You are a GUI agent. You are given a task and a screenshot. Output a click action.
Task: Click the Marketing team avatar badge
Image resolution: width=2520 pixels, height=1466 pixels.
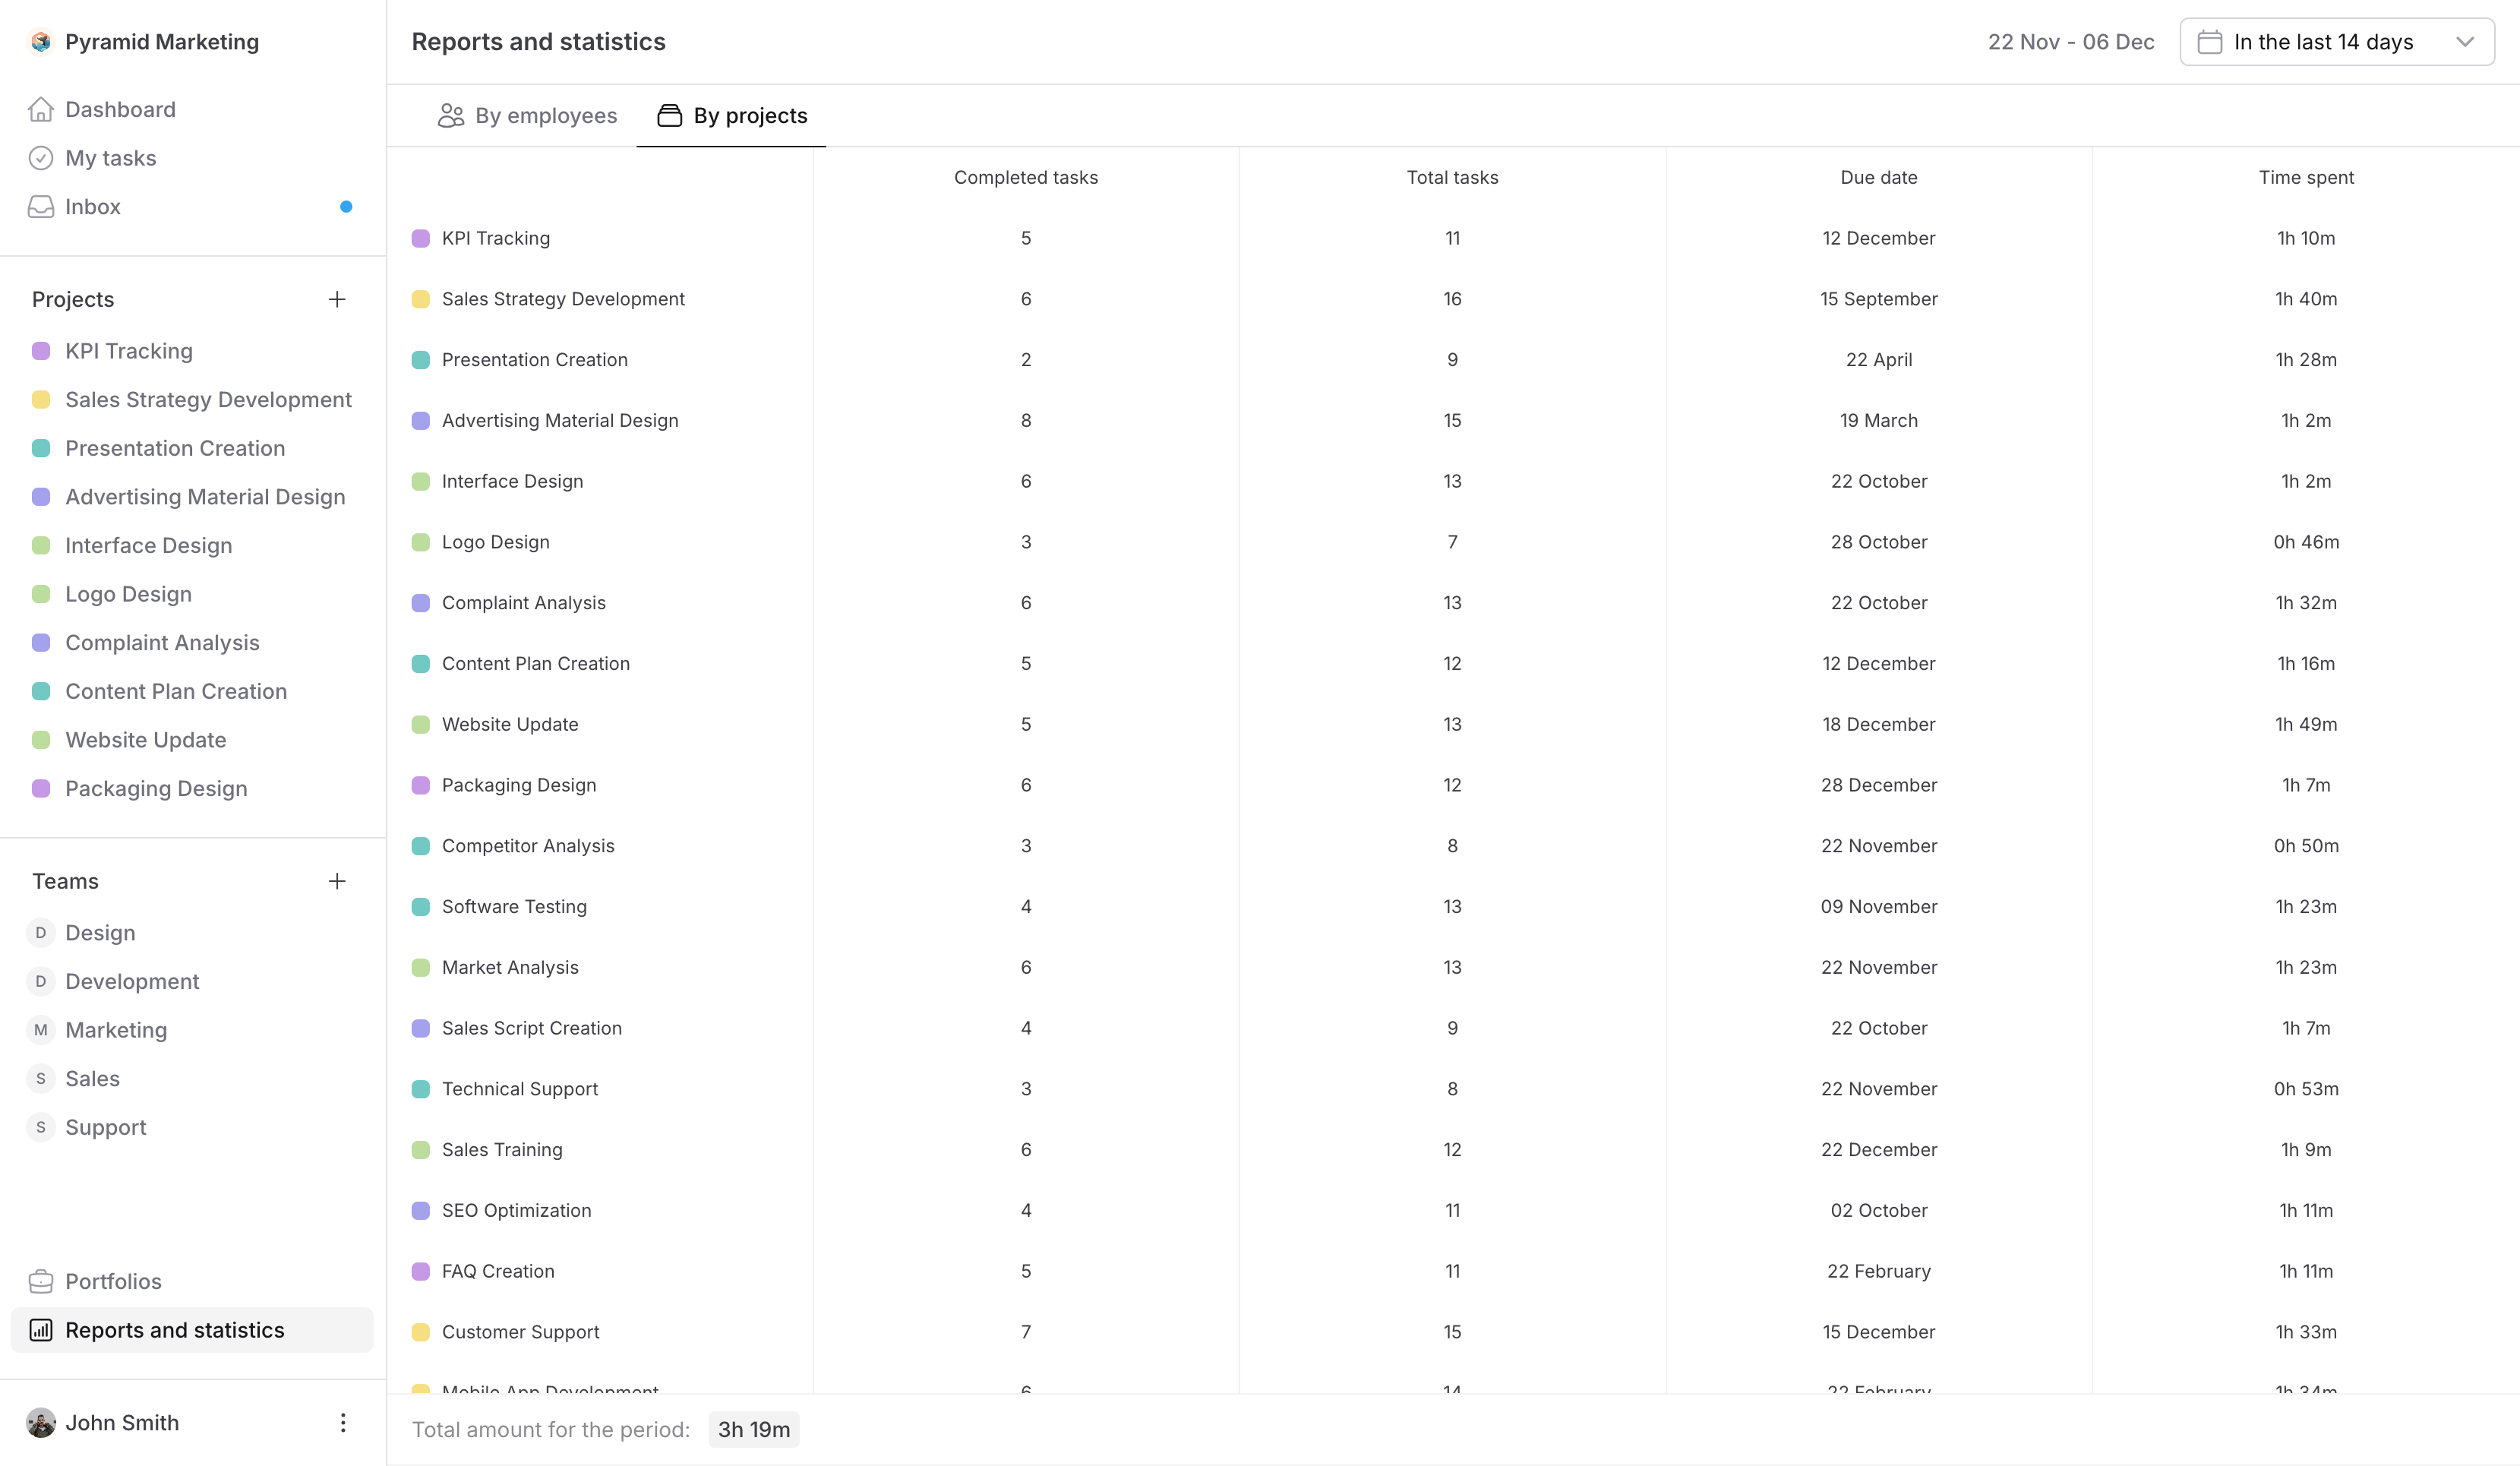40,1030
